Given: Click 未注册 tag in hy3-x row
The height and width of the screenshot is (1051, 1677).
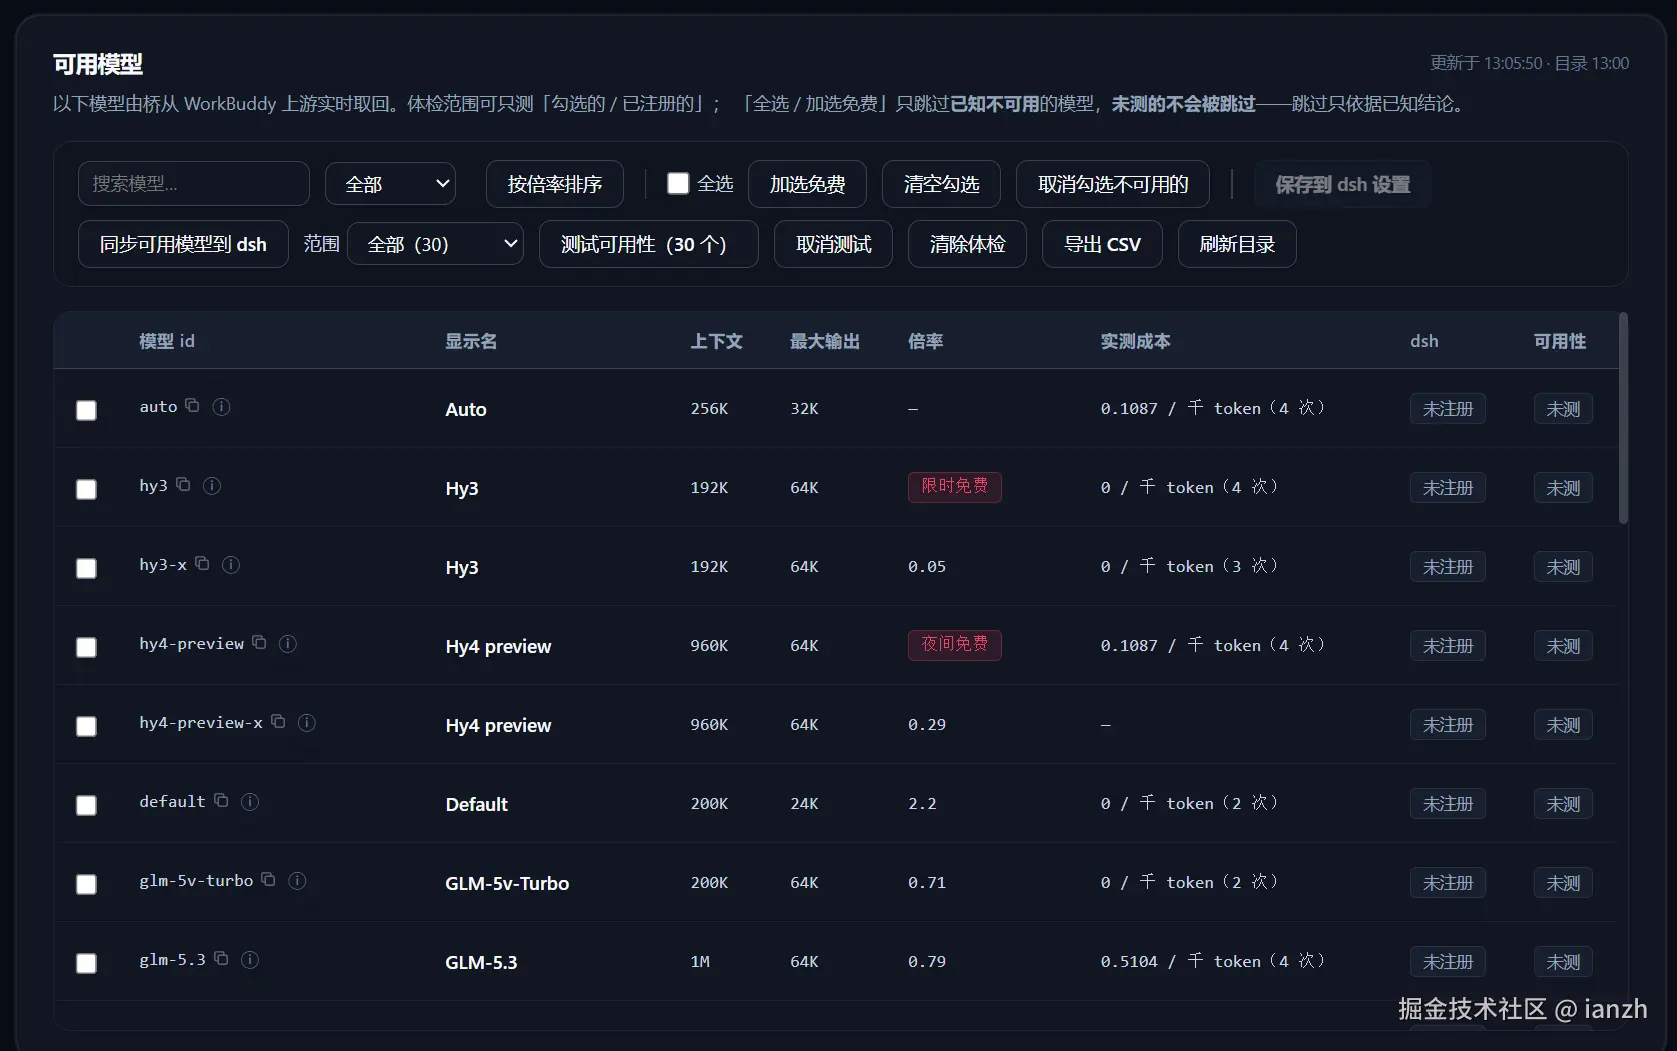Looking at the screenshot, I should [x=1448, y=567].
